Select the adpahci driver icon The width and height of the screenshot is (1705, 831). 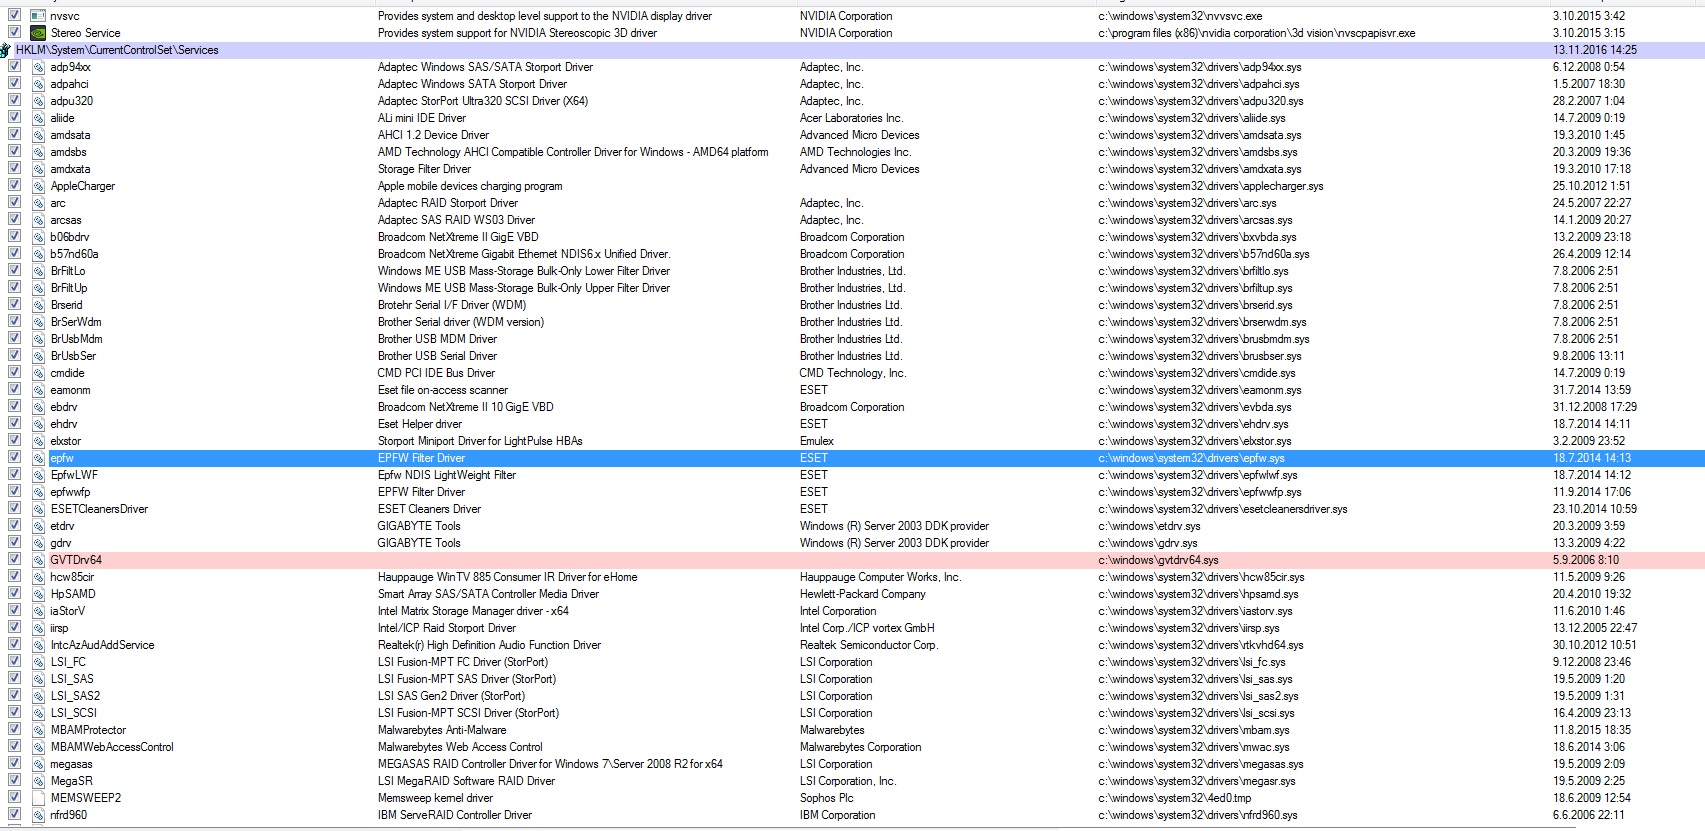(38, 84)
